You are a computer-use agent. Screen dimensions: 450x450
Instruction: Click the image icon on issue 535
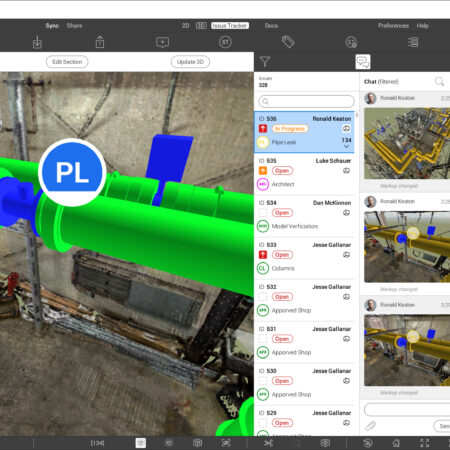tap(346, 171)
